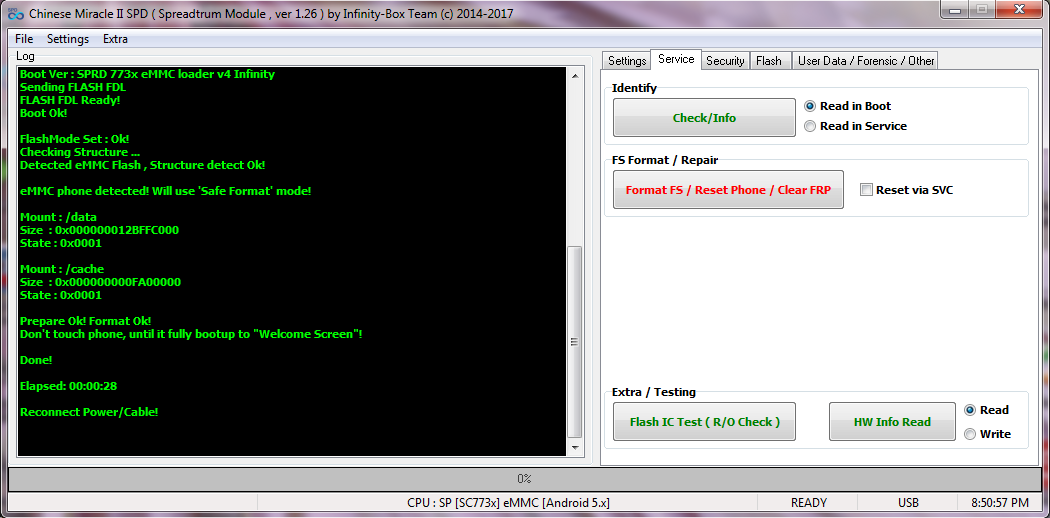This screenshot has height=518, width=1050.
Task: Select the Write radio button
Action: click(987, 434)
